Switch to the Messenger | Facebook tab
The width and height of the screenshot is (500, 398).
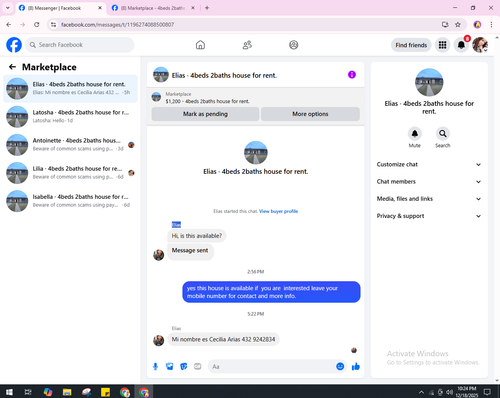60,8
